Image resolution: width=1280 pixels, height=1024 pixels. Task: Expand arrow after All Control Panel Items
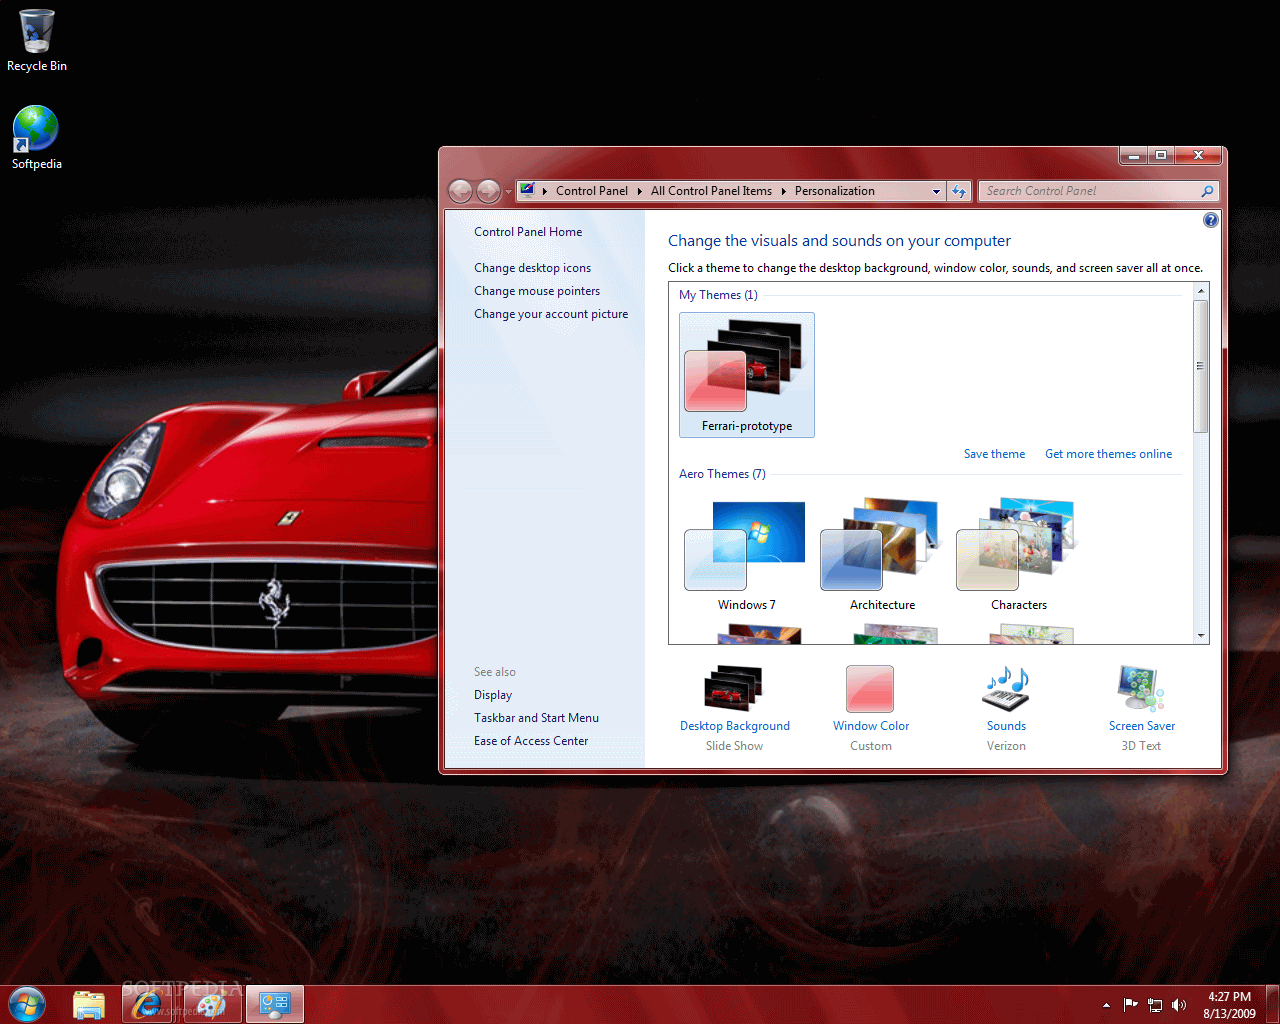[x=784, y=191]
